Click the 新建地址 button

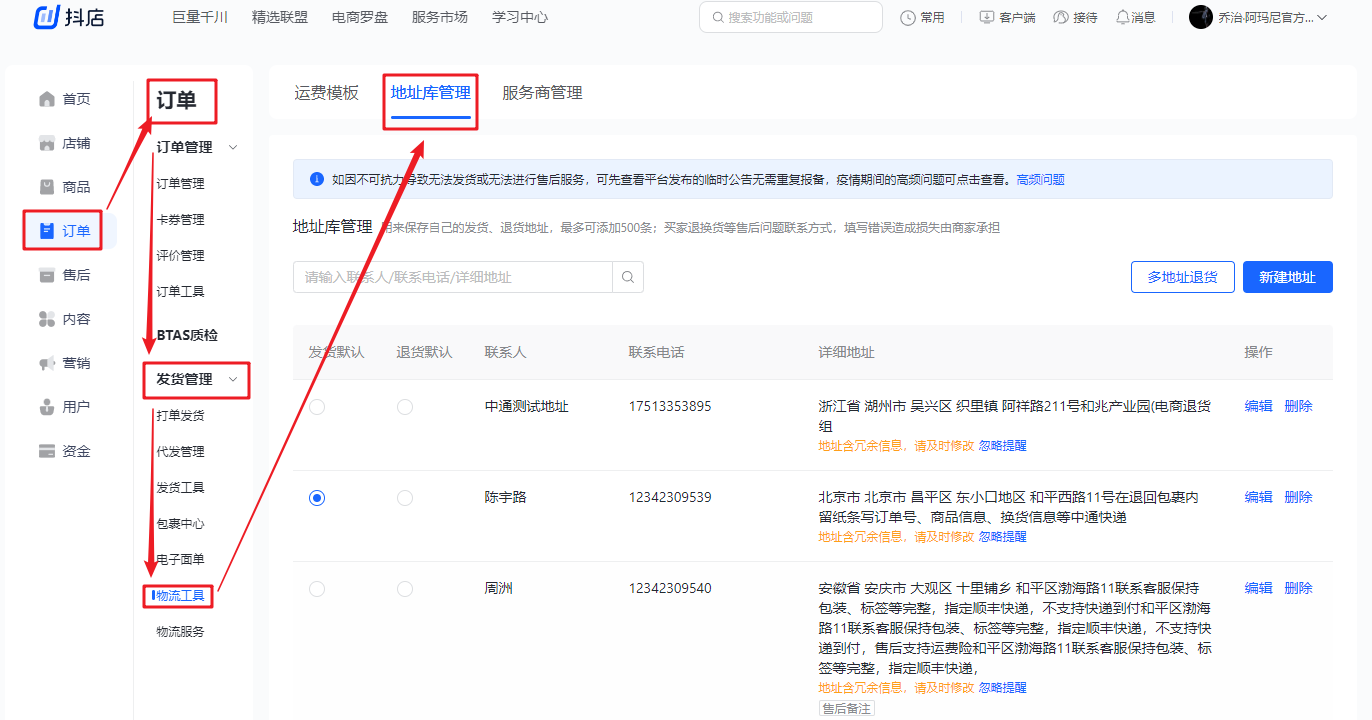pos(1288,277)
